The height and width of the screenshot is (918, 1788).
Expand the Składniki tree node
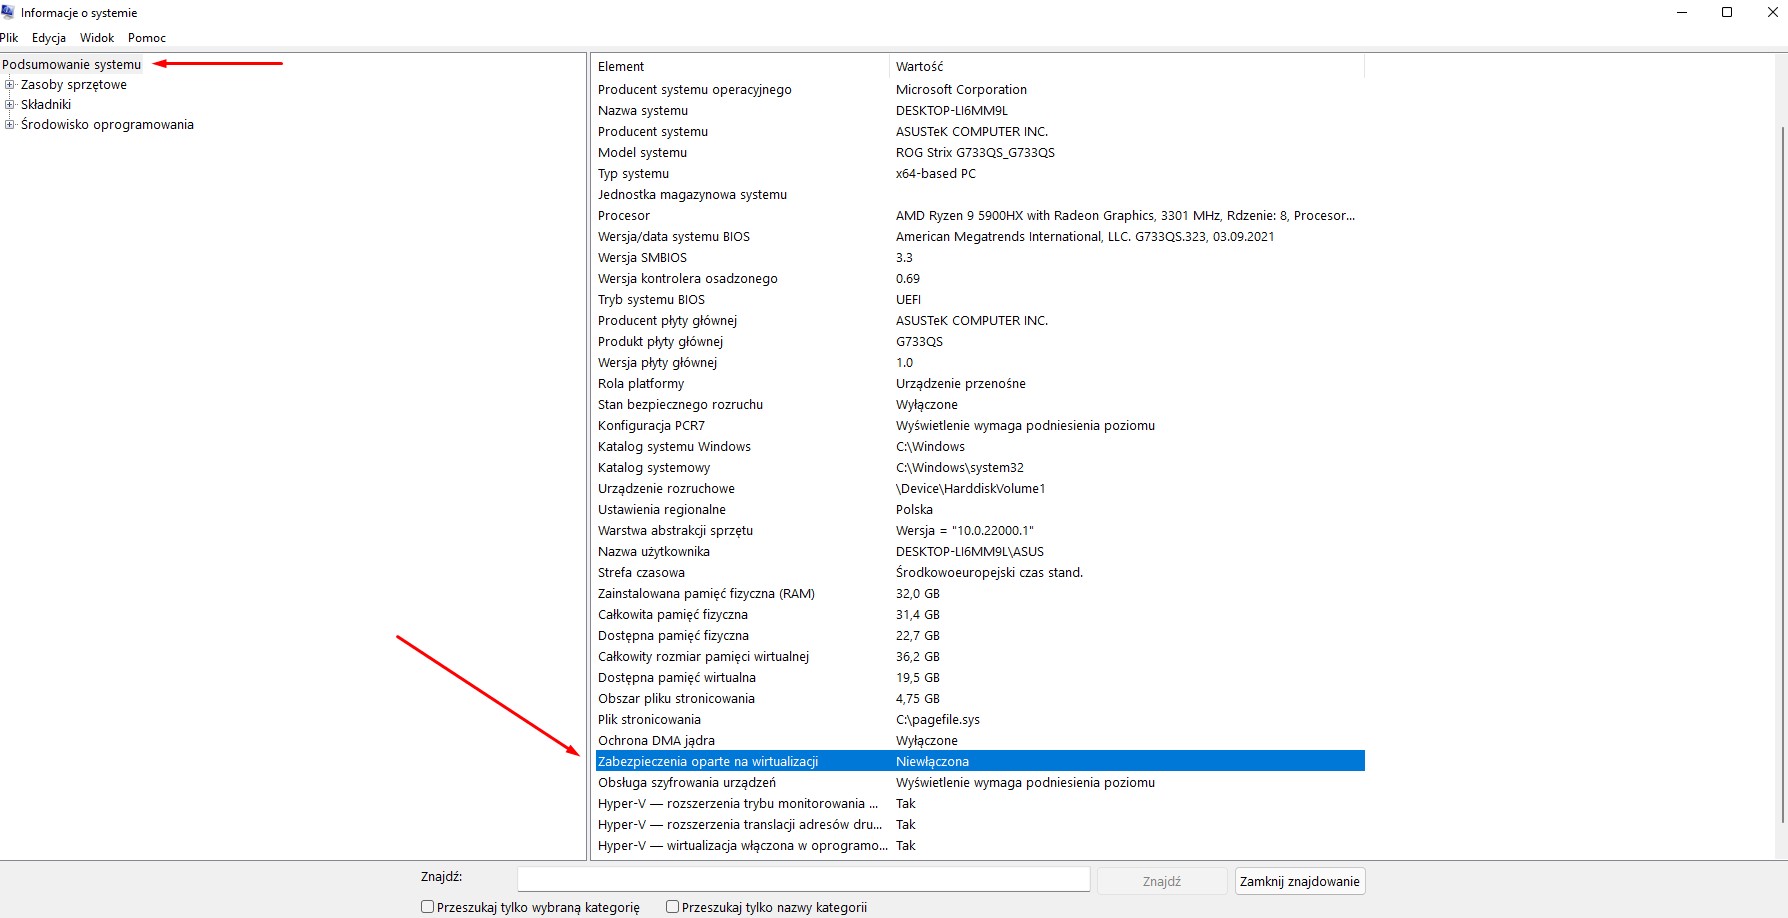(10, 104)
